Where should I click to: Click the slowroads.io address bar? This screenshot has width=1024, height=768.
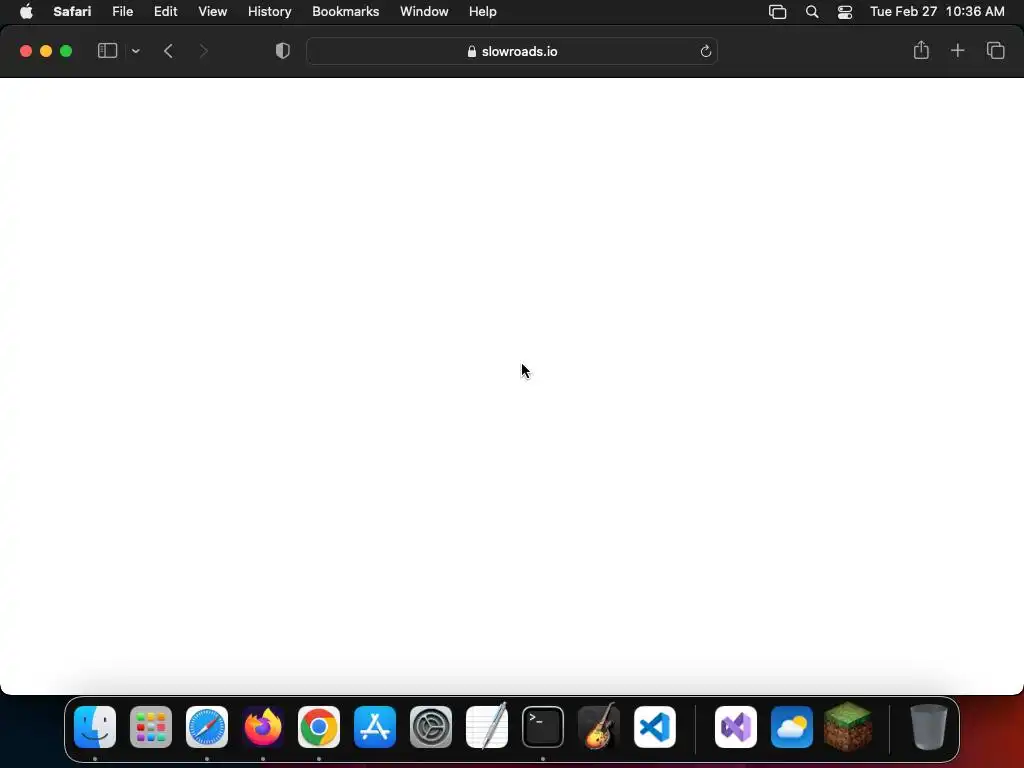512,51
